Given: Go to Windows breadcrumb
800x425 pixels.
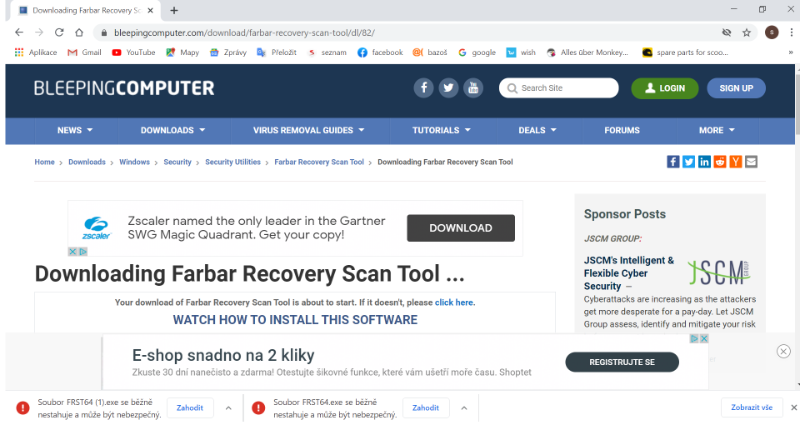Looking at the screenshot, I should pos(135,162).
